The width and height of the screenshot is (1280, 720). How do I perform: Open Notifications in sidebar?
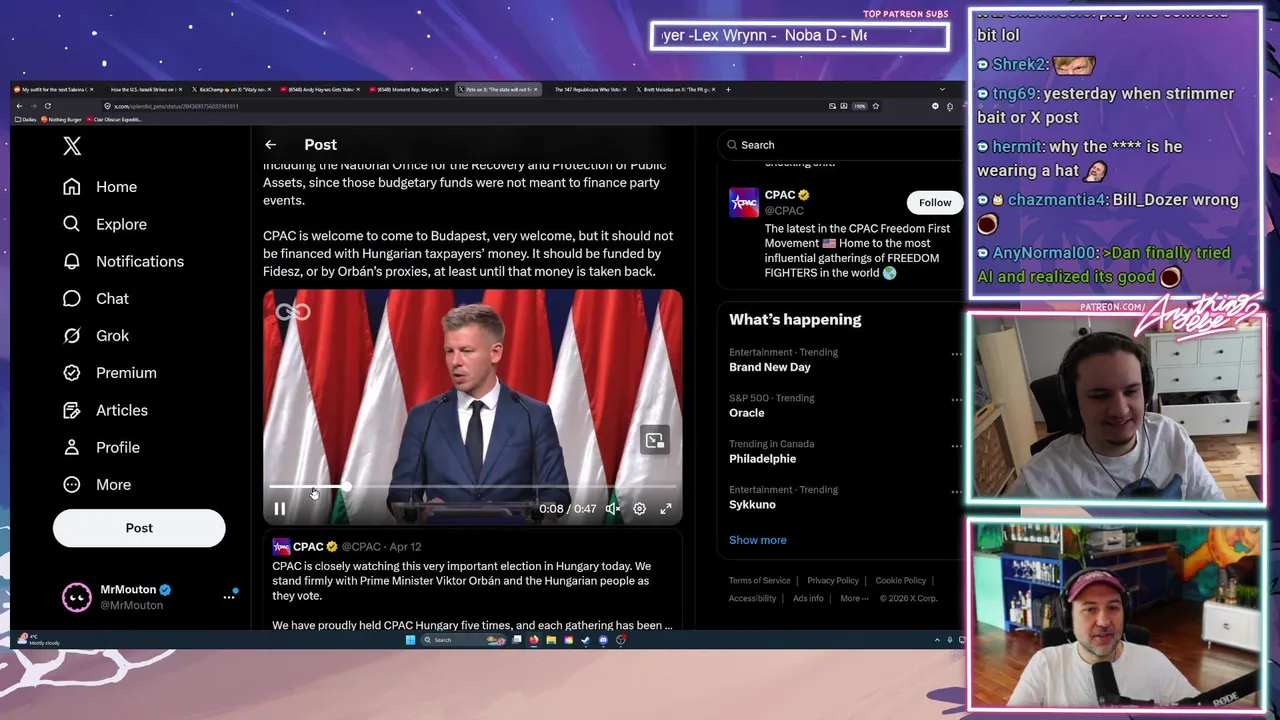click(124, 261)
